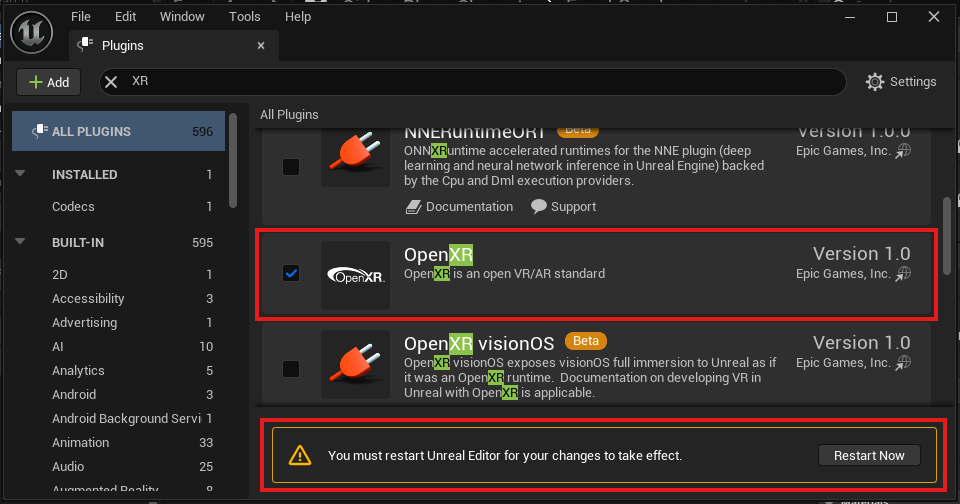
Task: Minimize the editor window
Action: click(850, 17)
